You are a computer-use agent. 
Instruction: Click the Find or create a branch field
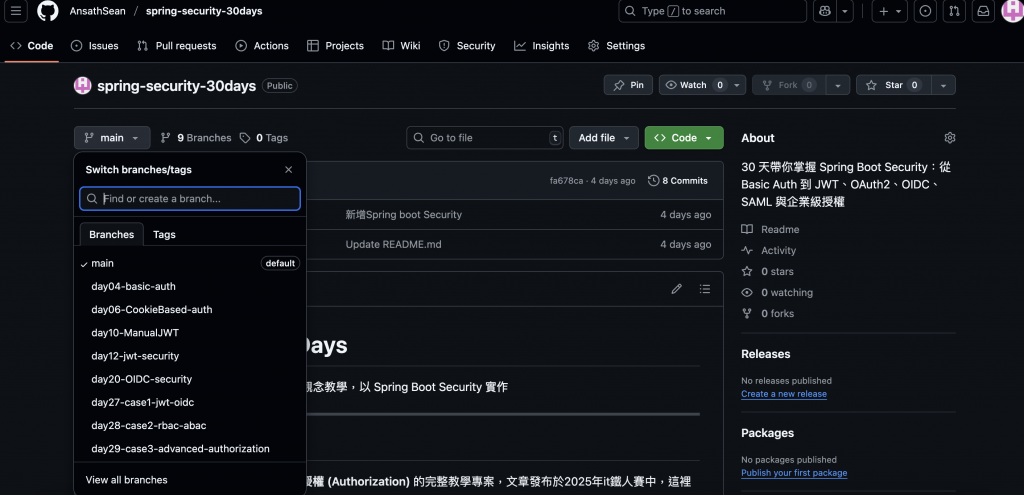[x=190, y=199]
